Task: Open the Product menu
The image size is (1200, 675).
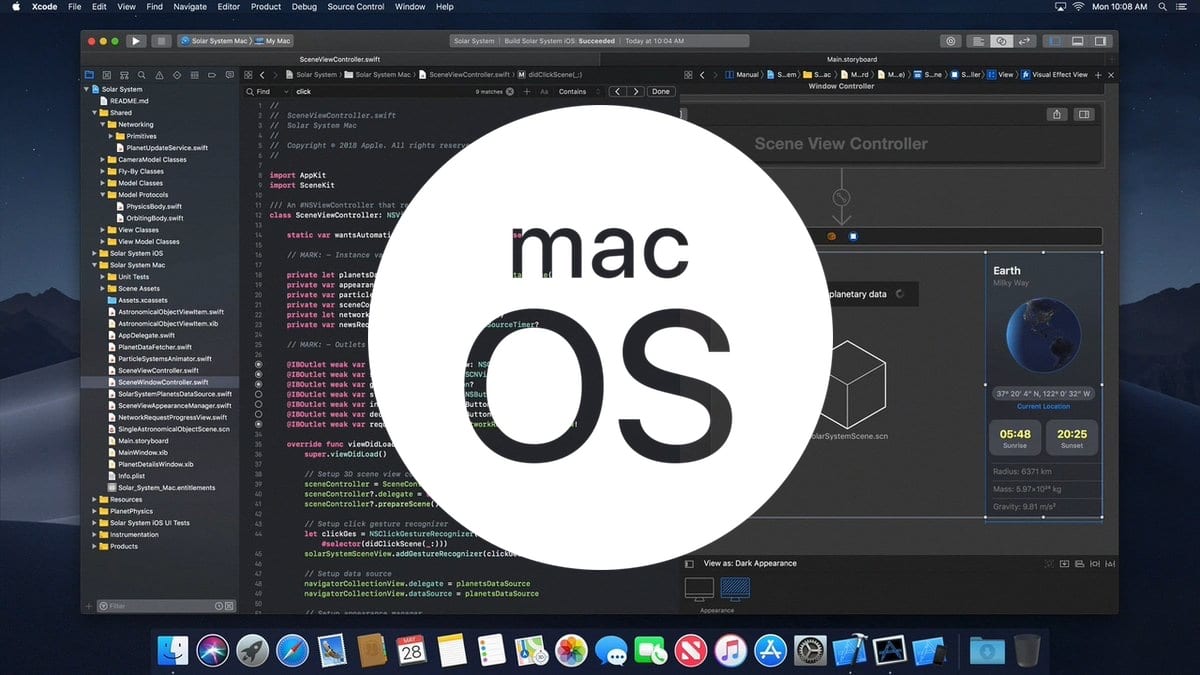Action: (x=266, y=7)
